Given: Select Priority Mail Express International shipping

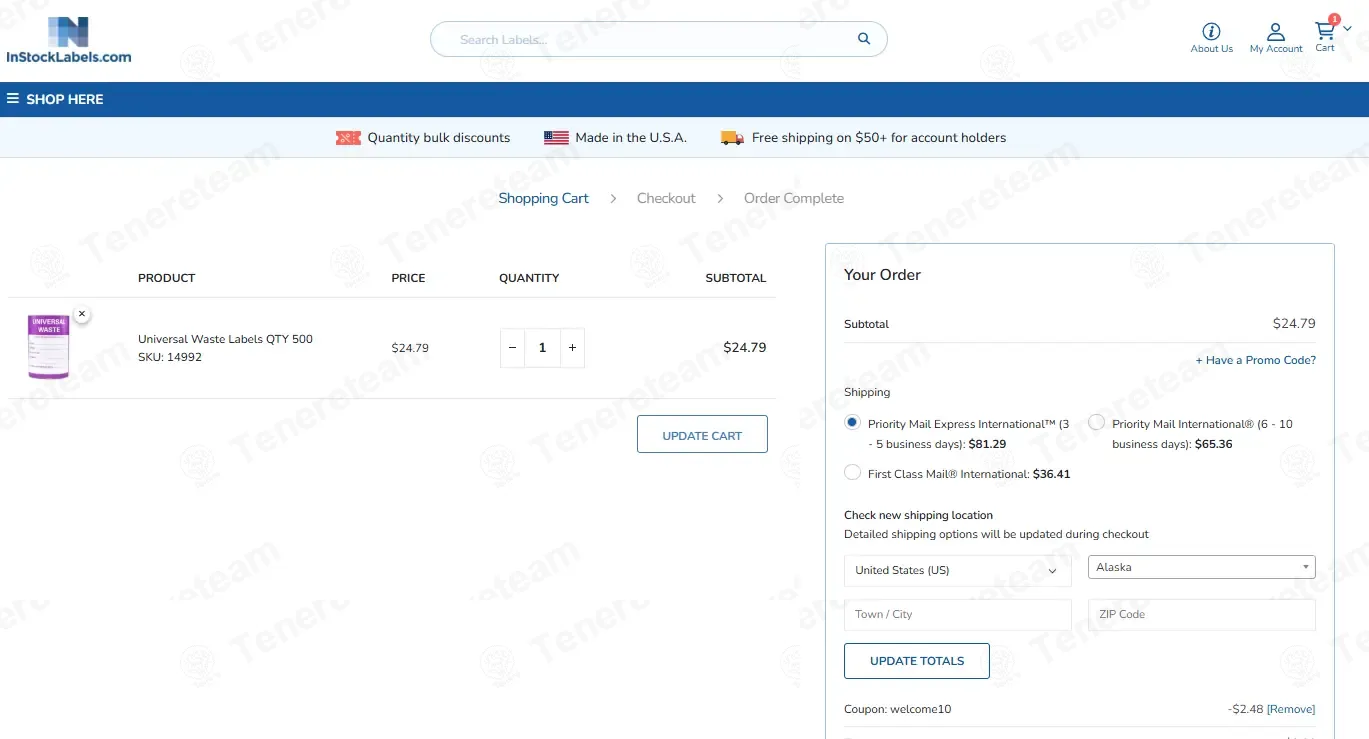Looking at the screenshot, I should pos(852,422).
